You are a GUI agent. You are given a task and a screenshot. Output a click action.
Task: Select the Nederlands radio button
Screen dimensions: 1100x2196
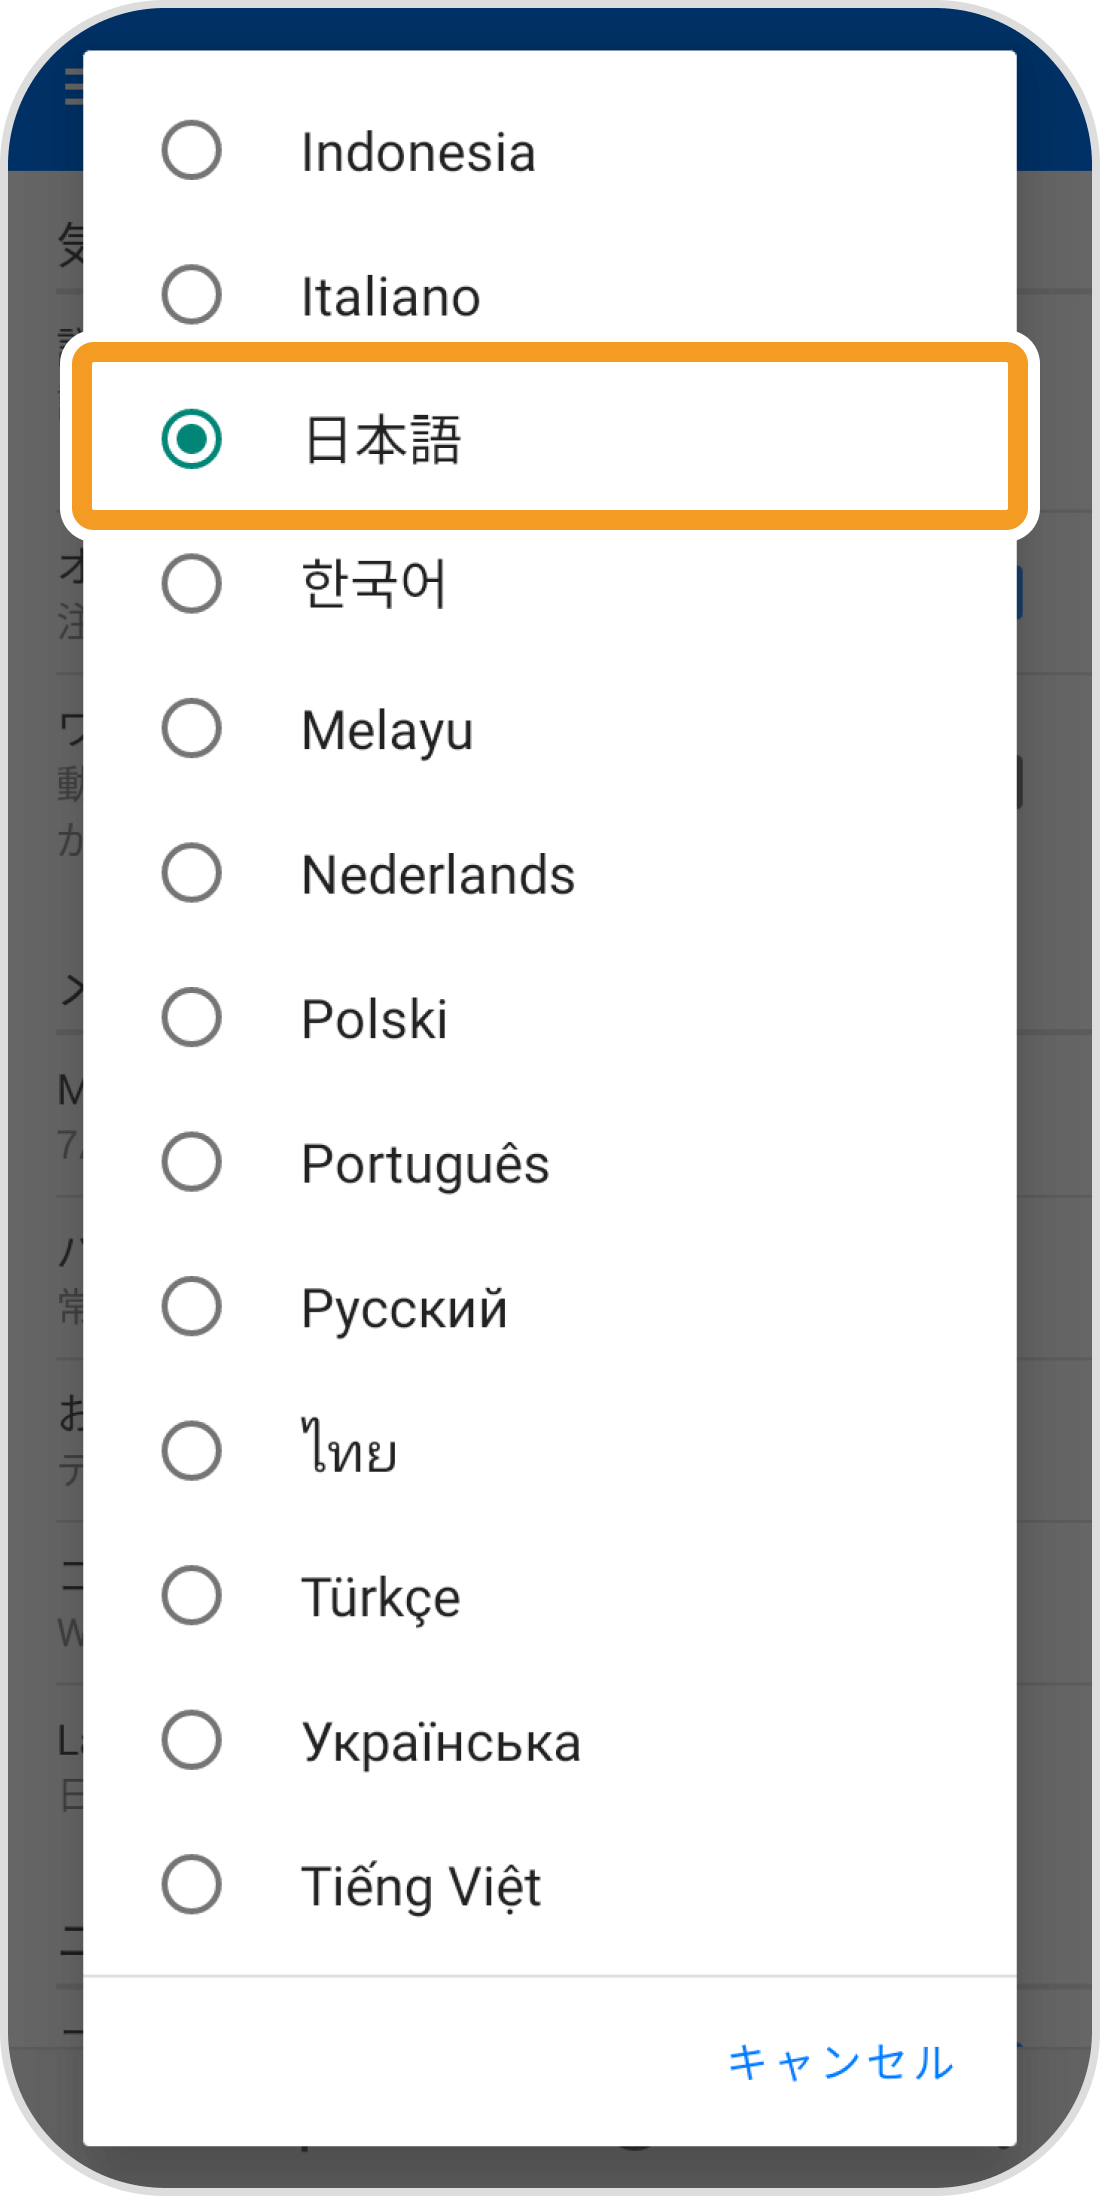191,873
